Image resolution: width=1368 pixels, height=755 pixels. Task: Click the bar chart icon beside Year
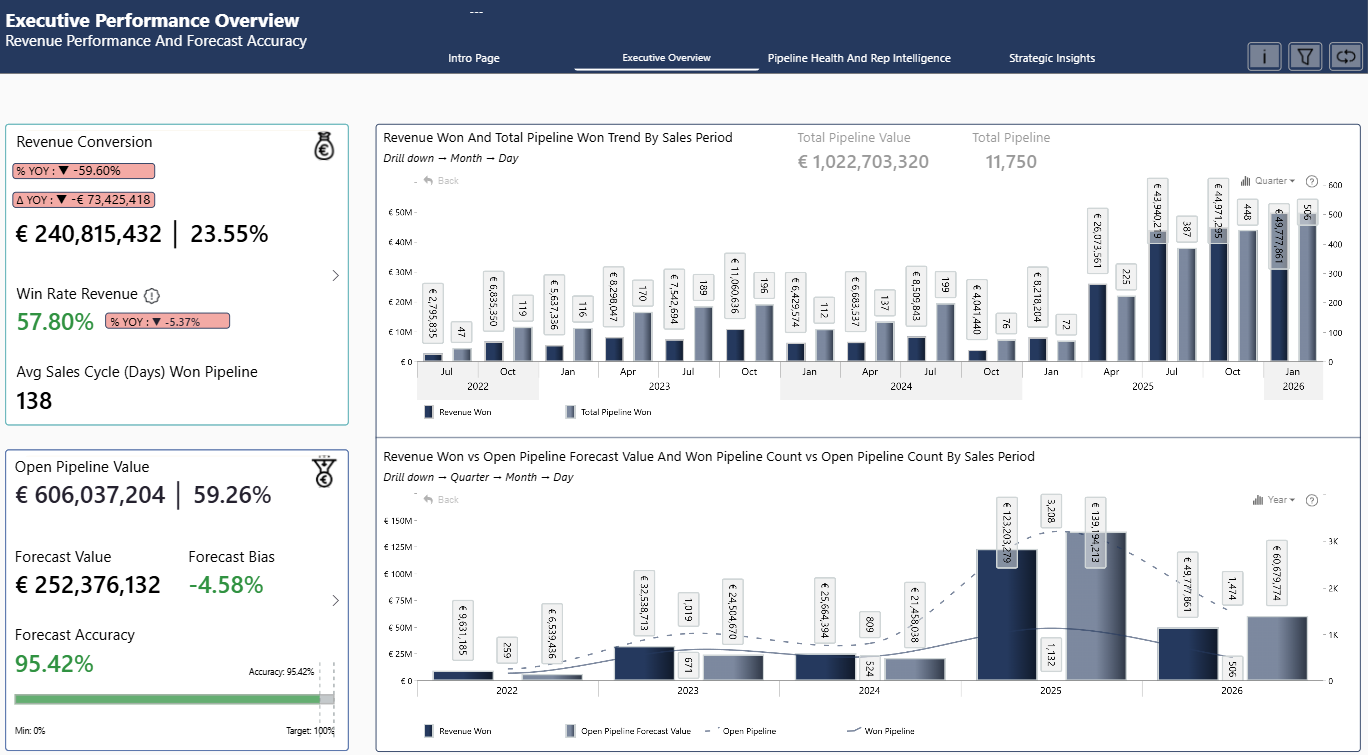pos(1259,500)
